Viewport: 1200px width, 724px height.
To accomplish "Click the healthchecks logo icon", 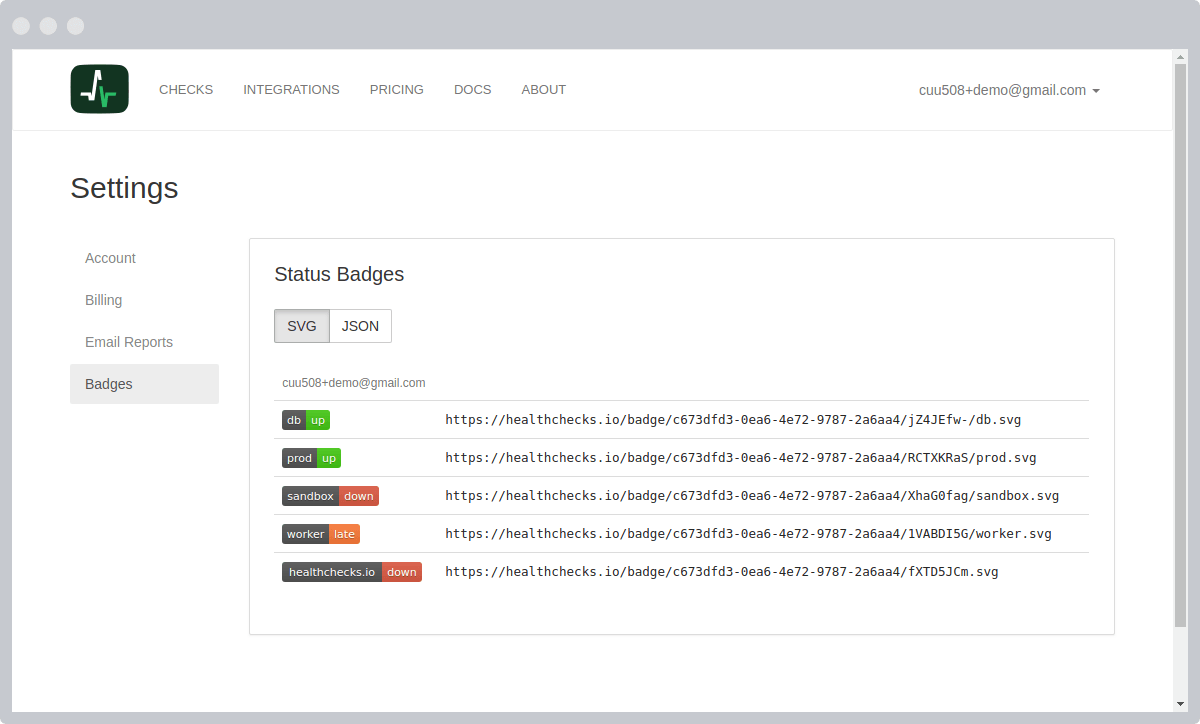I will point(99,89).
